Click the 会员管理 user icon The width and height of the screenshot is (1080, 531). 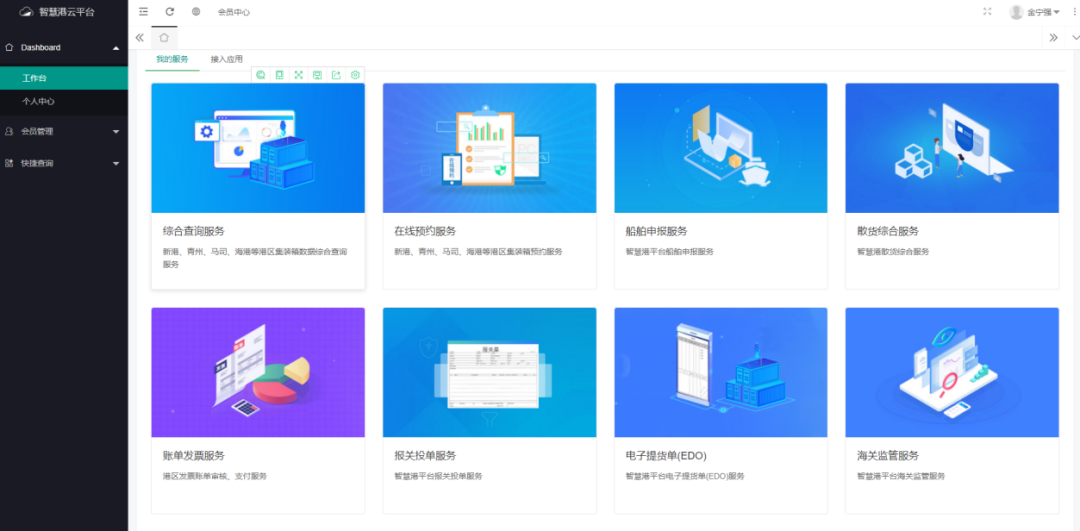(9, 131)
